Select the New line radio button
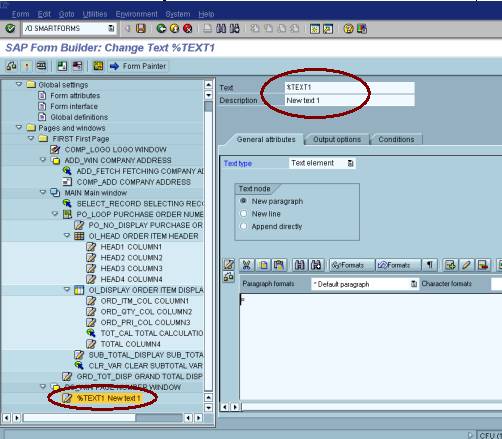502x439 pixels. pyautogui.click(x=244, y=213)
